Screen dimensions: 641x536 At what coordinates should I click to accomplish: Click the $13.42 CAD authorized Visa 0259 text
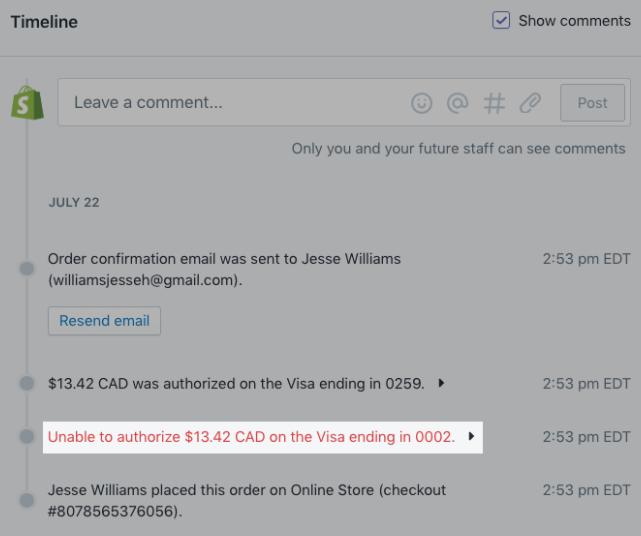point(236,383)
